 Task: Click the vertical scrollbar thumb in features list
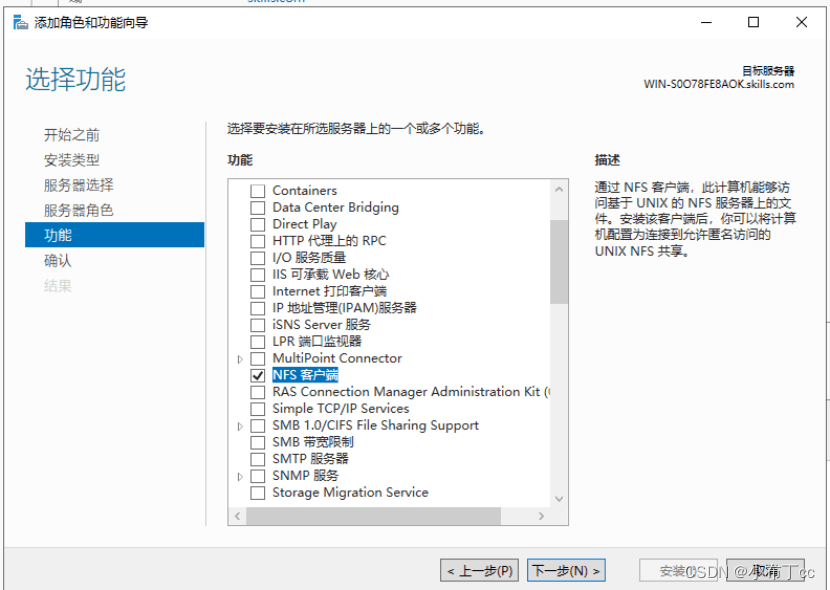pyautogui.click(x=559, y=262)
